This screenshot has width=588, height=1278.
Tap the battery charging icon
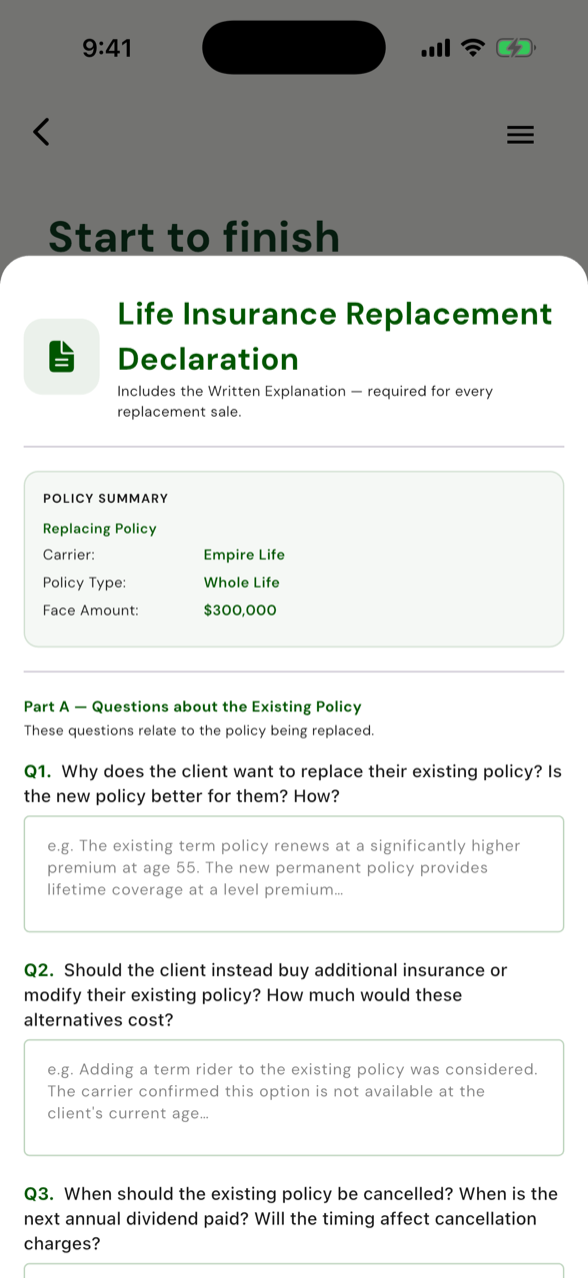516,47
